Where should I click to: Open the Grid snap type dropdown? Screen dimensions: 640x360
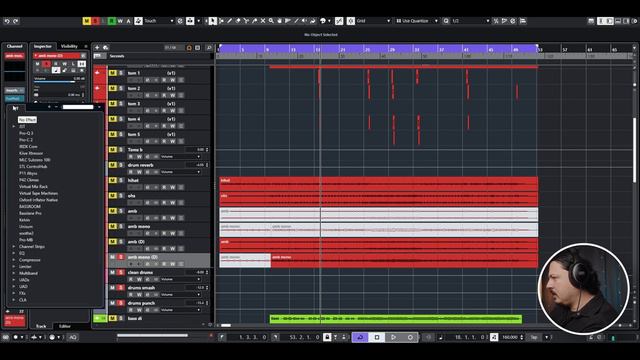(x=373, y=21)
